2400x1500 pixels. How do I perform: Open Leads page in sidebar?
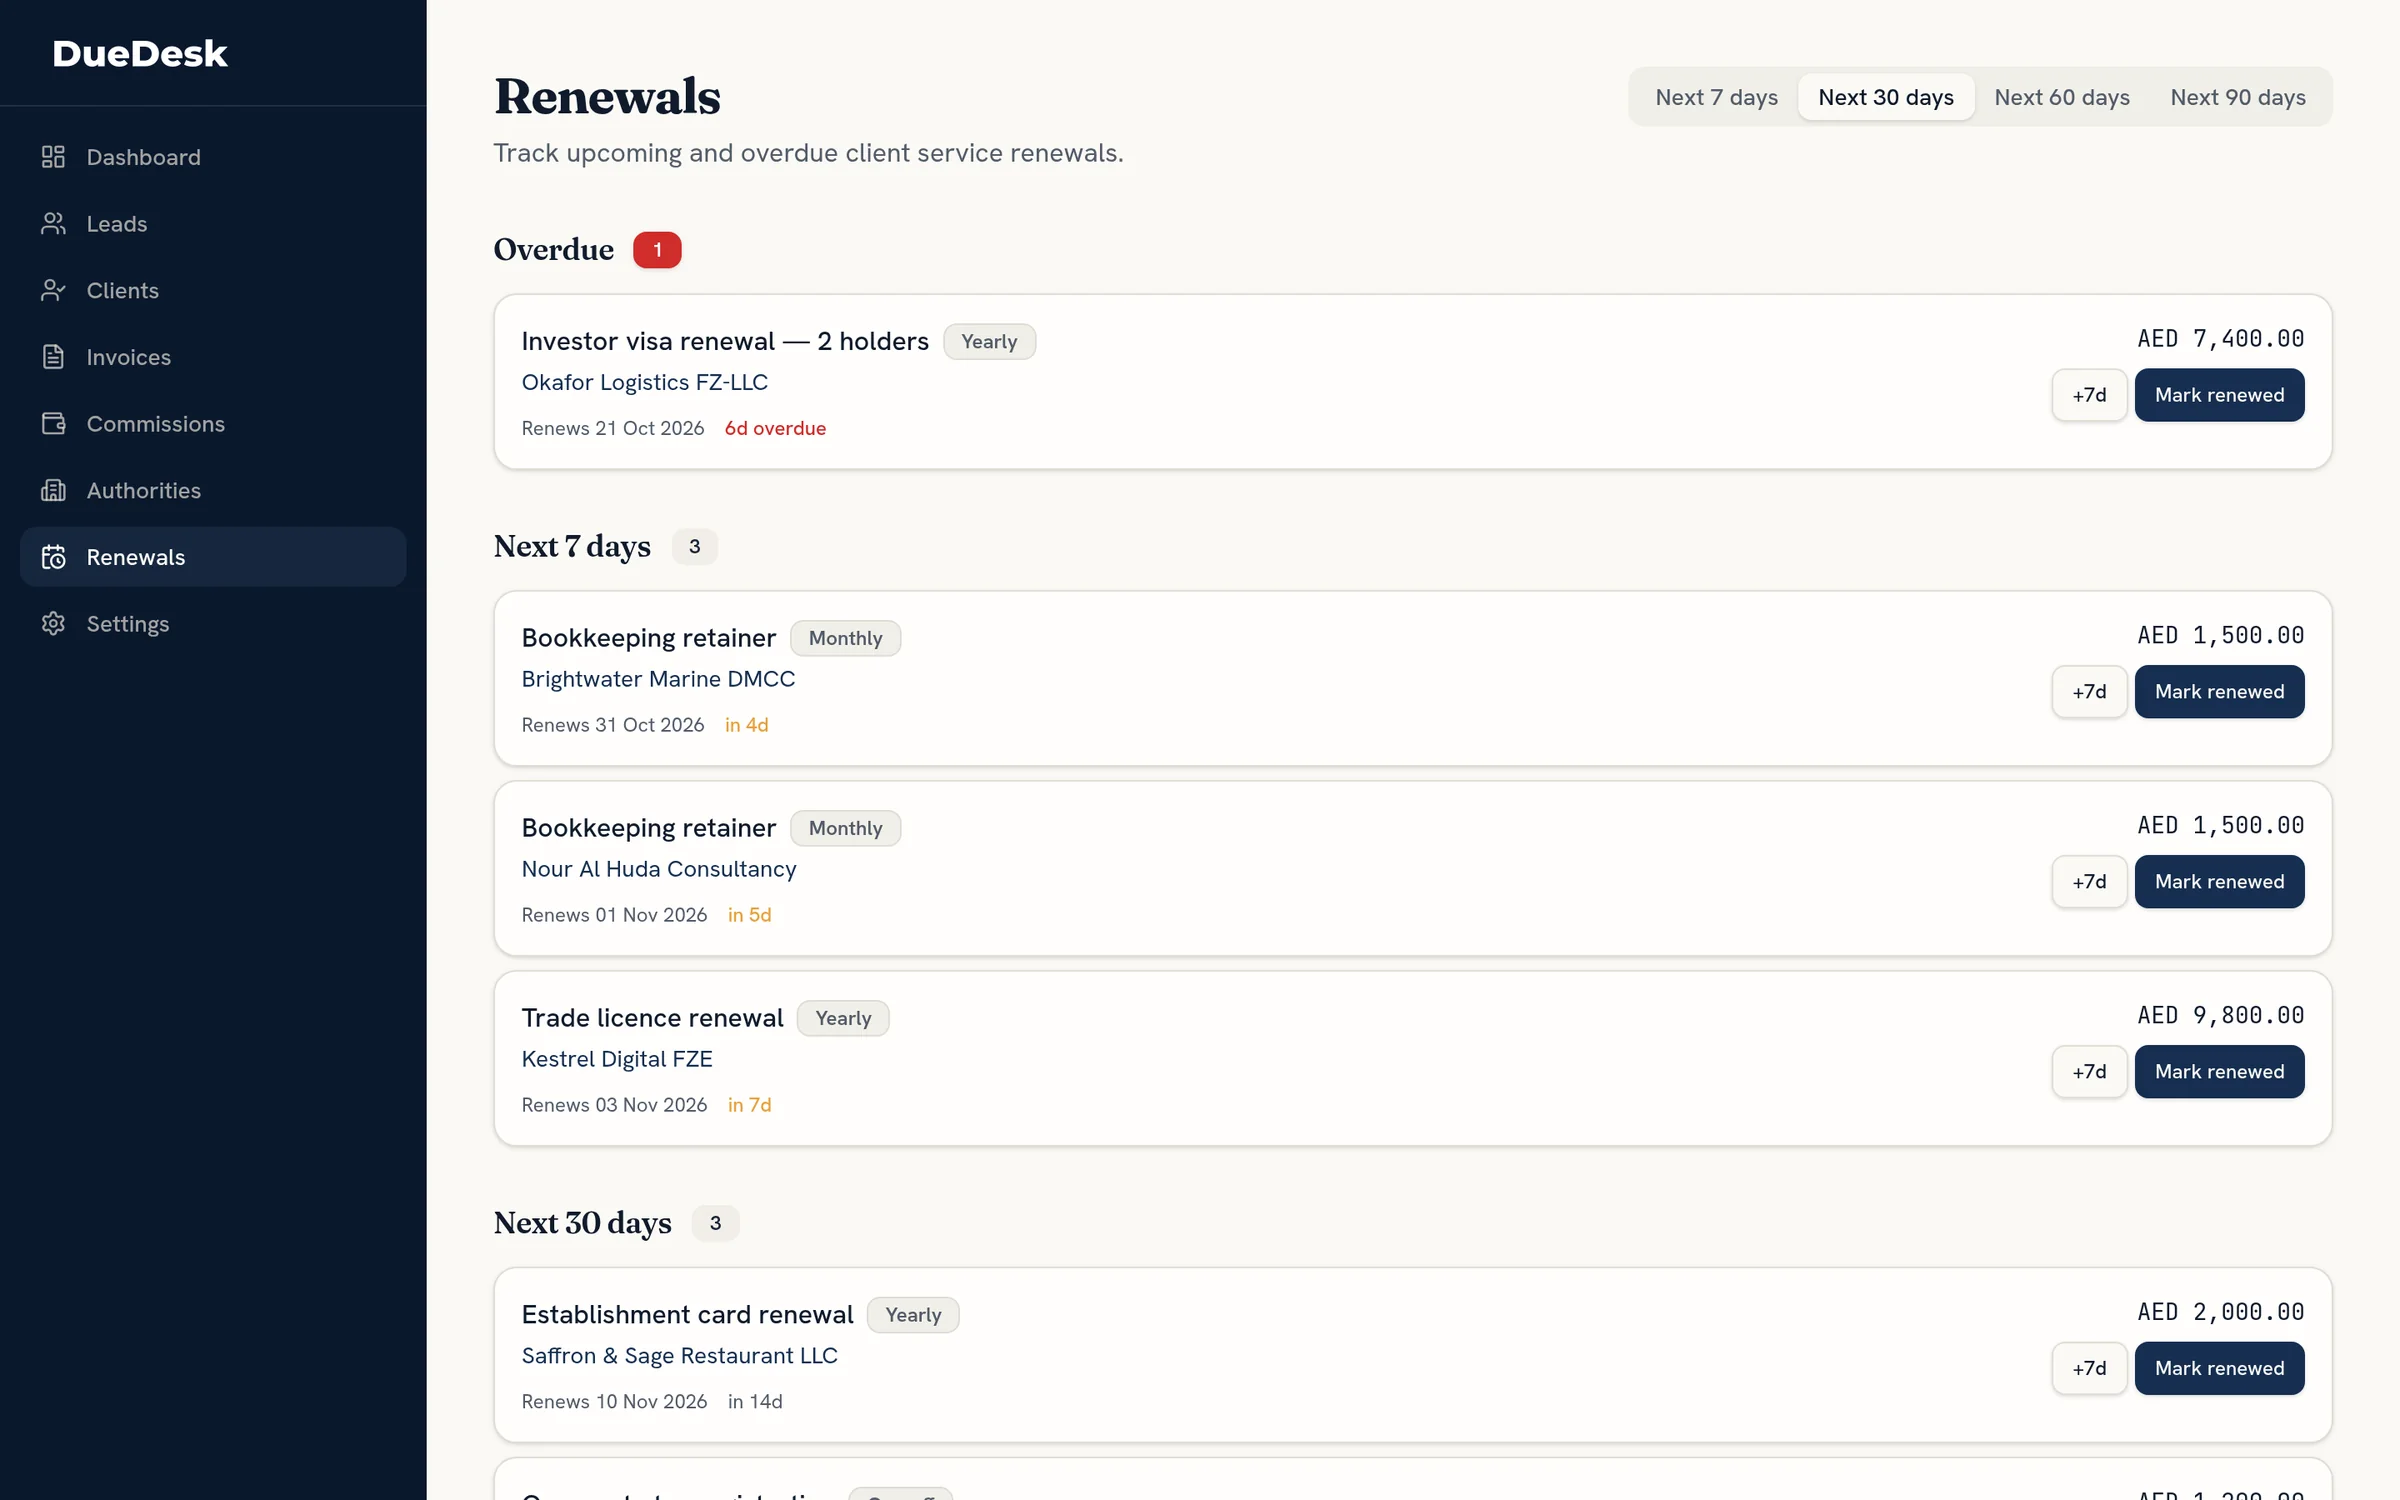[213, 223]
